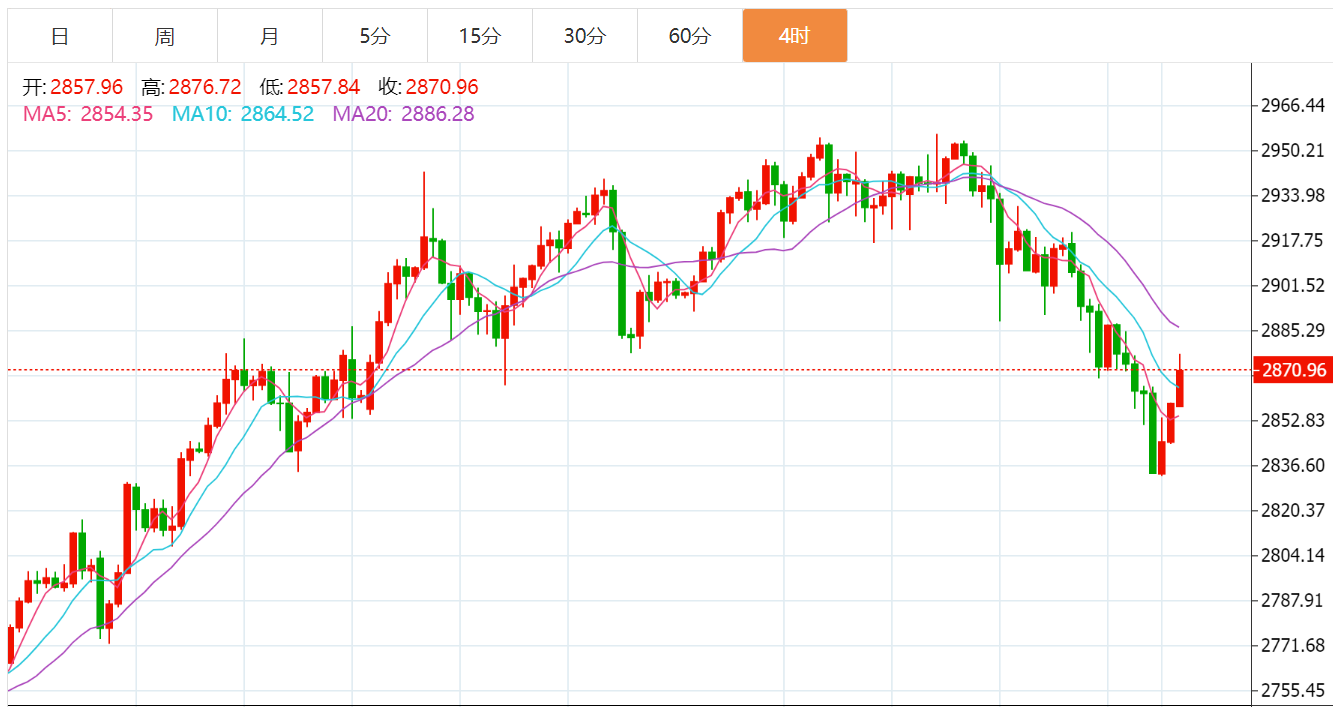Image resolution: width=1333 pixels, height=707 pixels.
Task: Click the 2771.68 price axis label
Action: [x=1294, y=645]
